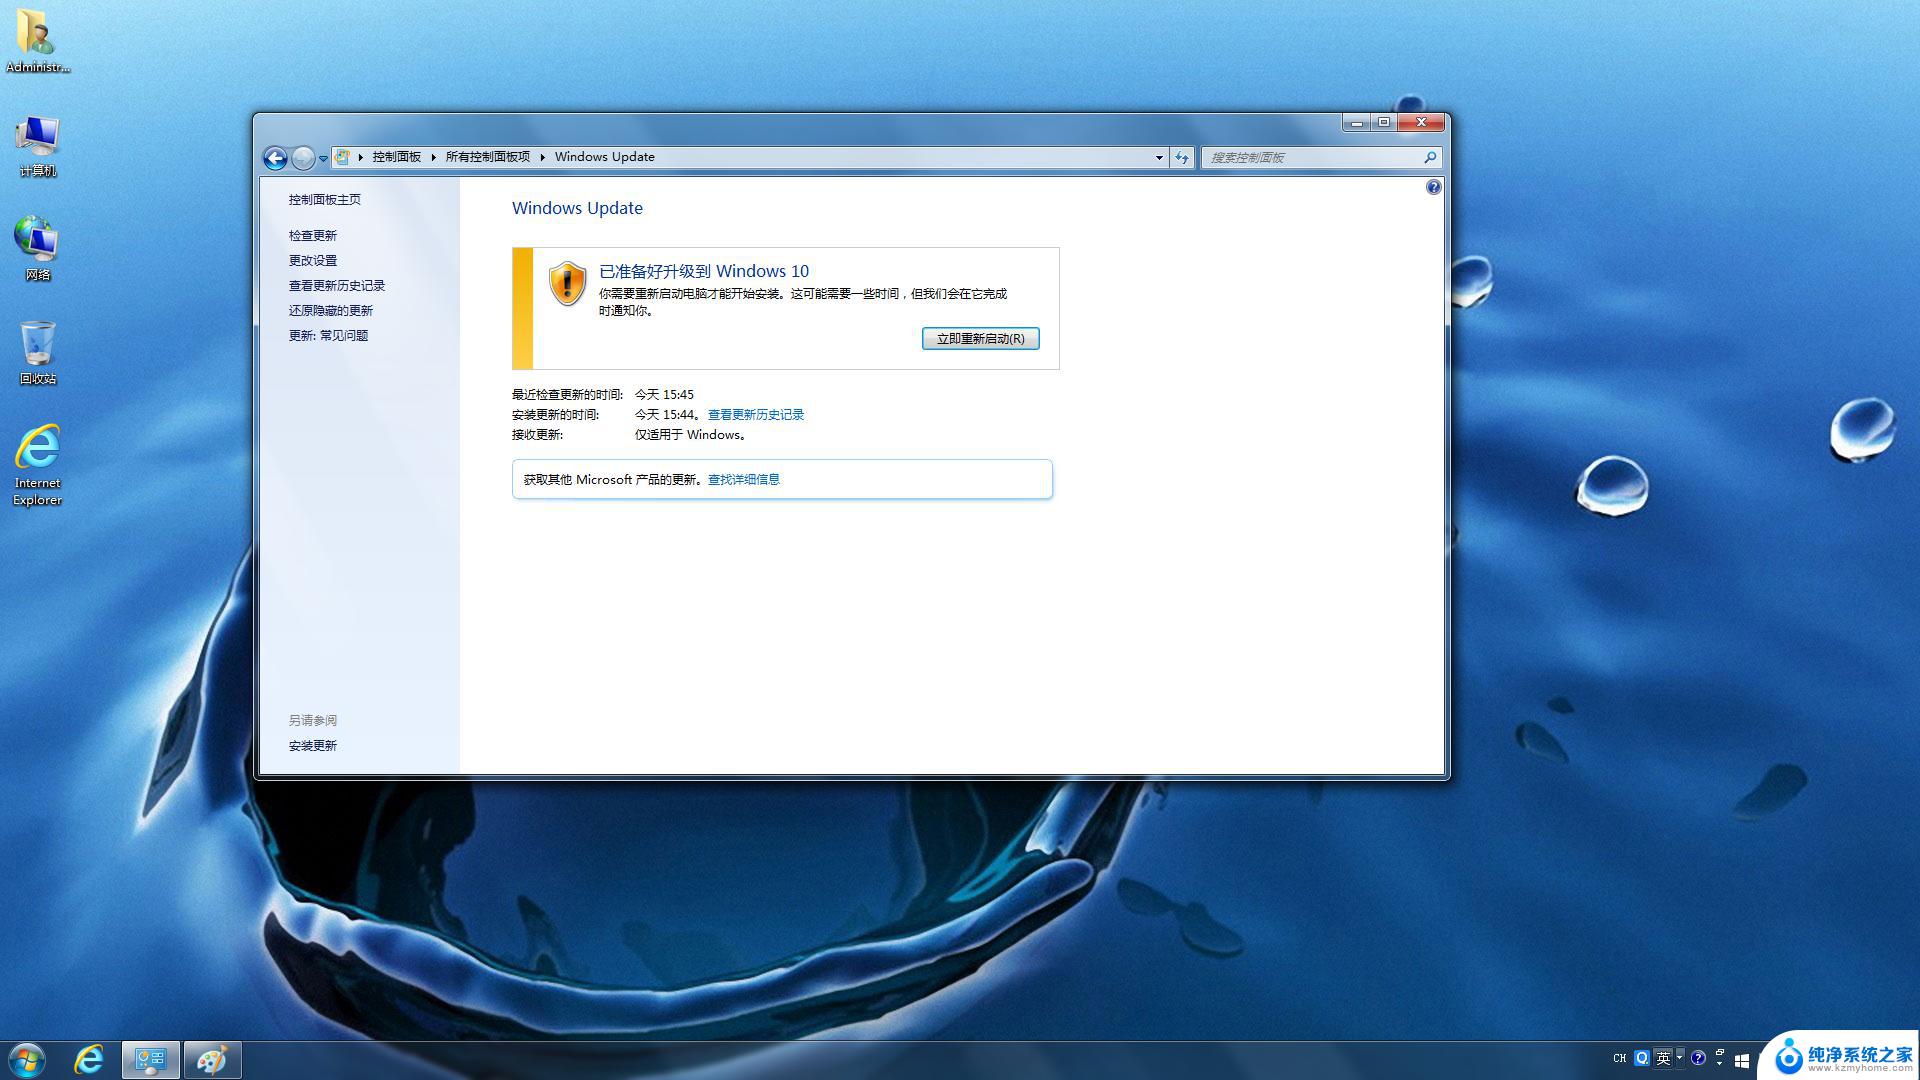The width and height of the screenshot is (1920, 1080).
Task: Click 安装更新 under 另请参阅
Action: click(x=313, y=745)
